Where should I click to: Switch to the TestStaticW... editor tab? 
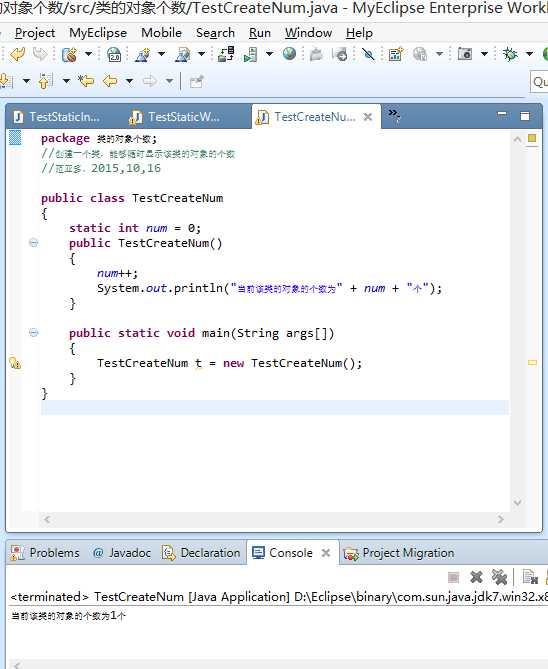175,117
